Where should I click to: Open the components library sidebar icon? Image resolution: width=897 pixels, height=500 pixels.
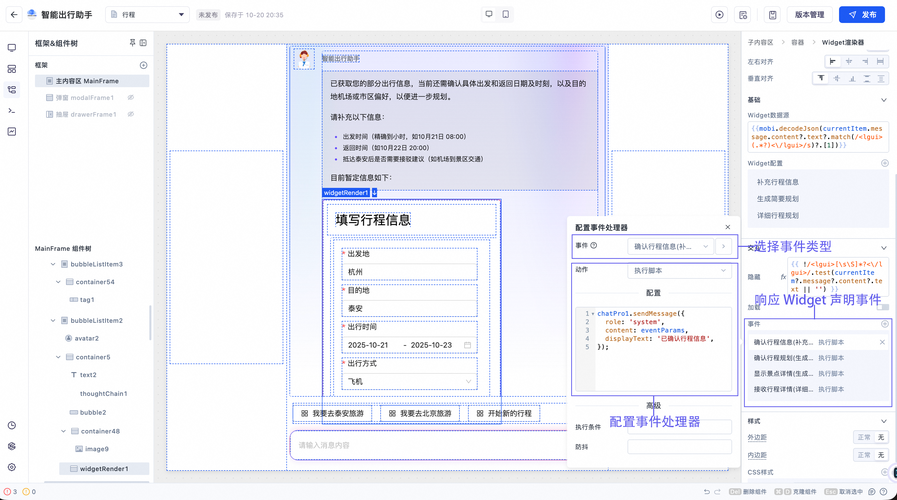click(x=12, y=69)
